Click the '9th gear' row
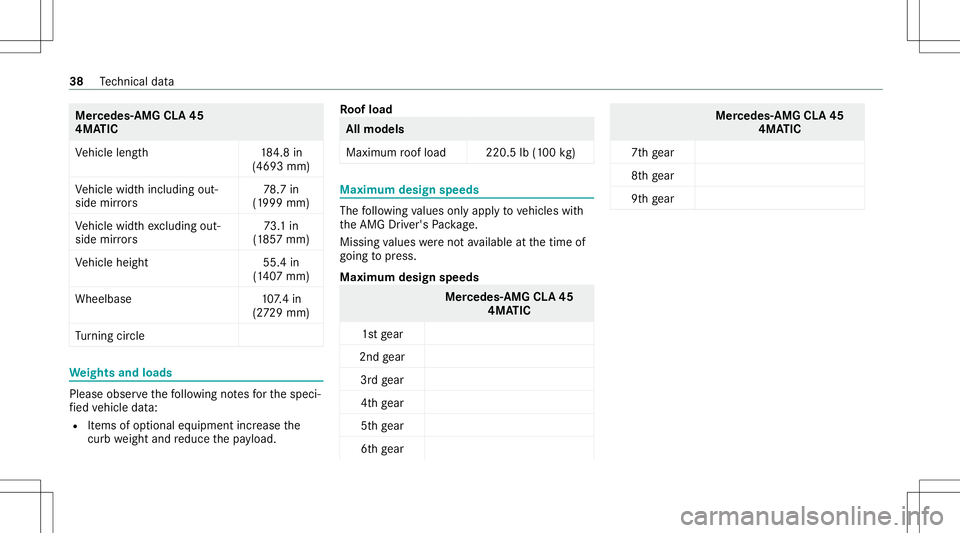 pyautogui.click(x=737, y=199)
